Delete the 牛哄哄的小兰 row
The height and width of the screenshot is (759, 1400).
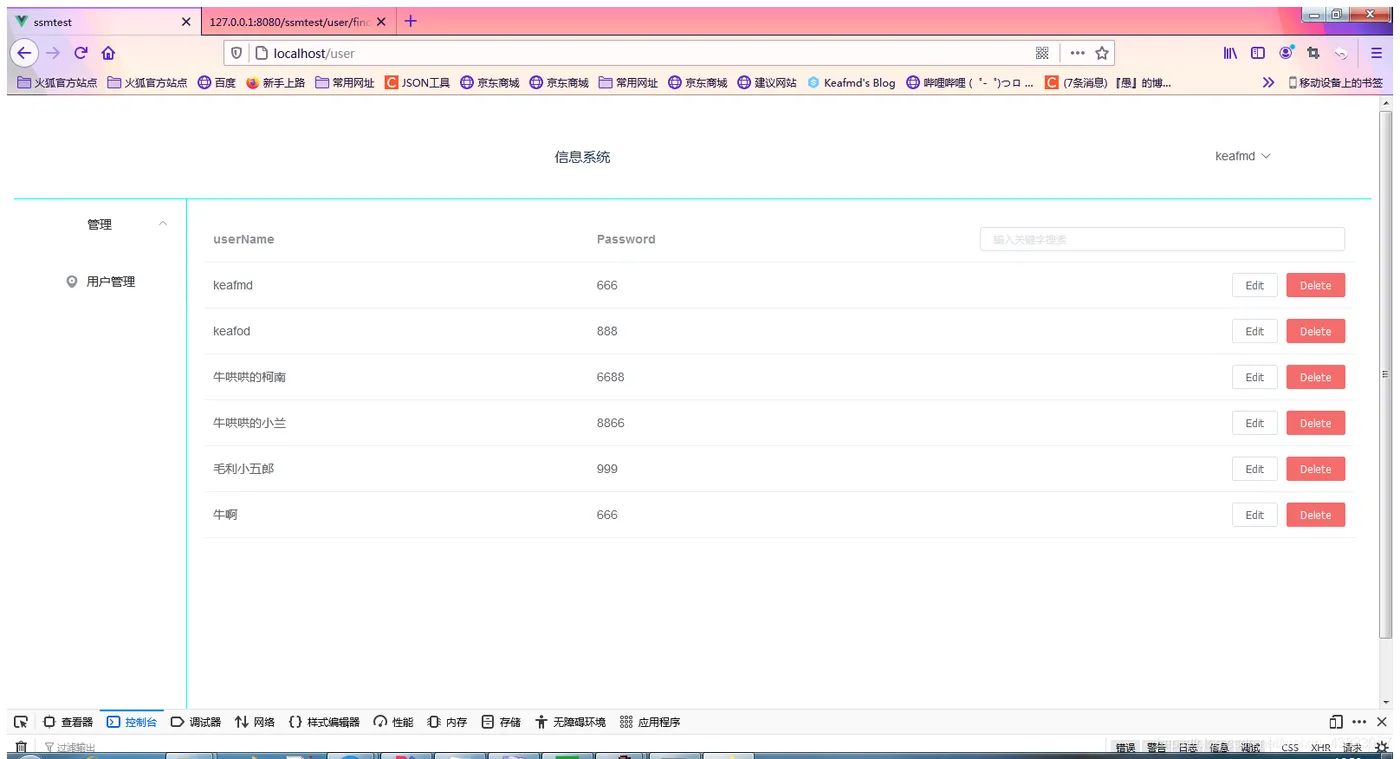1315,424
